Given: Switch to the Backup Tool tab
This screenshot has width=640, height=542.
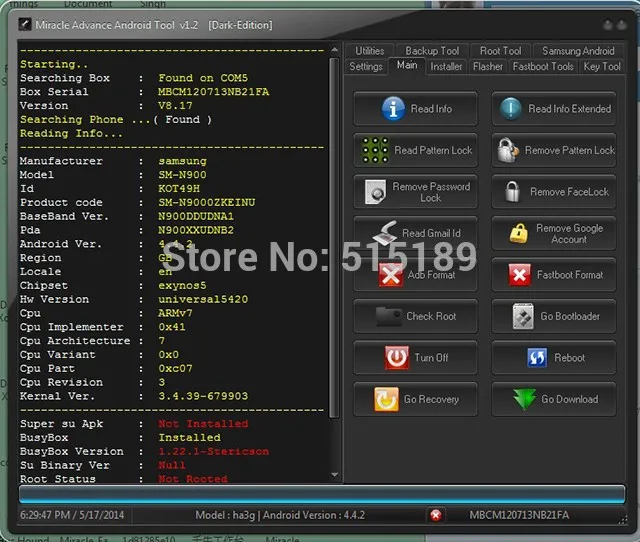Looking at the screenshot, I should (x=432, y=51).
